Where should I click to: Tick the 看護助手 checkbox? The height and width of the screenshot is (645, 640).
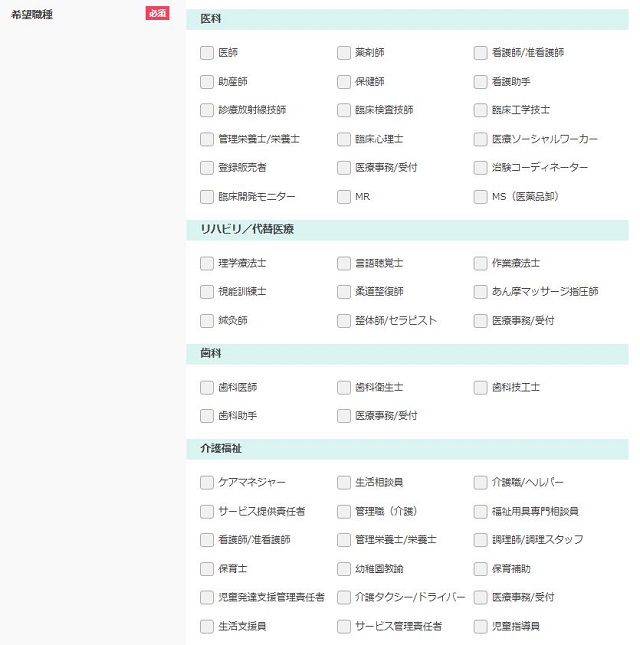[480, 81]
